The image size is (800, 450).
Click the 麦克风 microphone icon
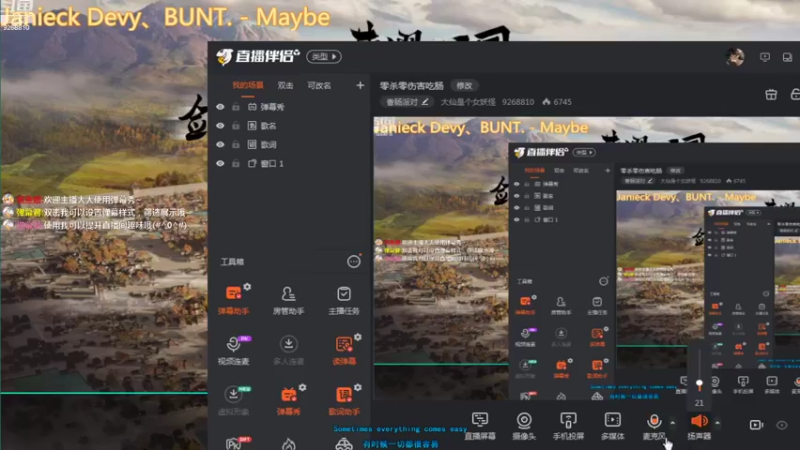(x=654, y=421)
